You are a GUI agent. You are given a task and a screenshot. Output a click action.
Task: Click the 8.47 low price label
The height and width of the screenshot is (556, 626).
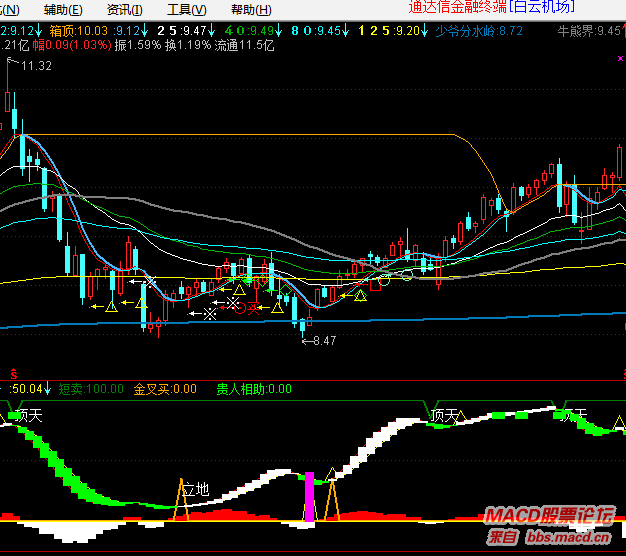[325, 341]
